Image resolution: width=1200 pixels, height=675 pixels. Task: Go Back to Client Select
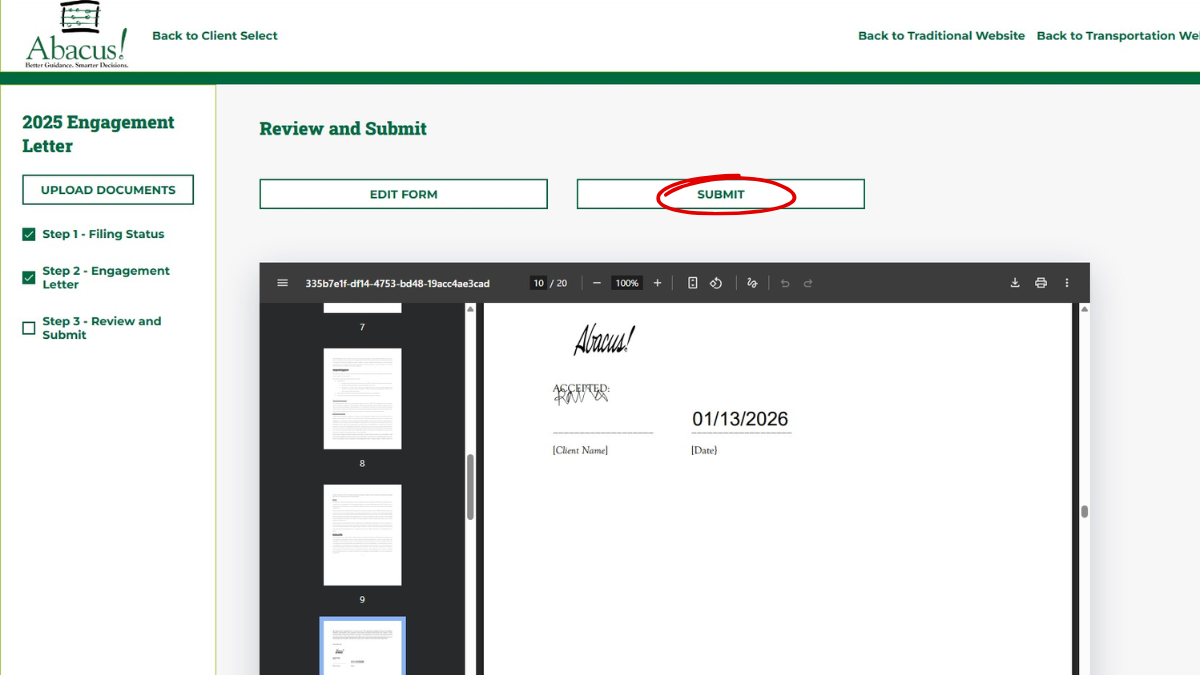point(215,36)
